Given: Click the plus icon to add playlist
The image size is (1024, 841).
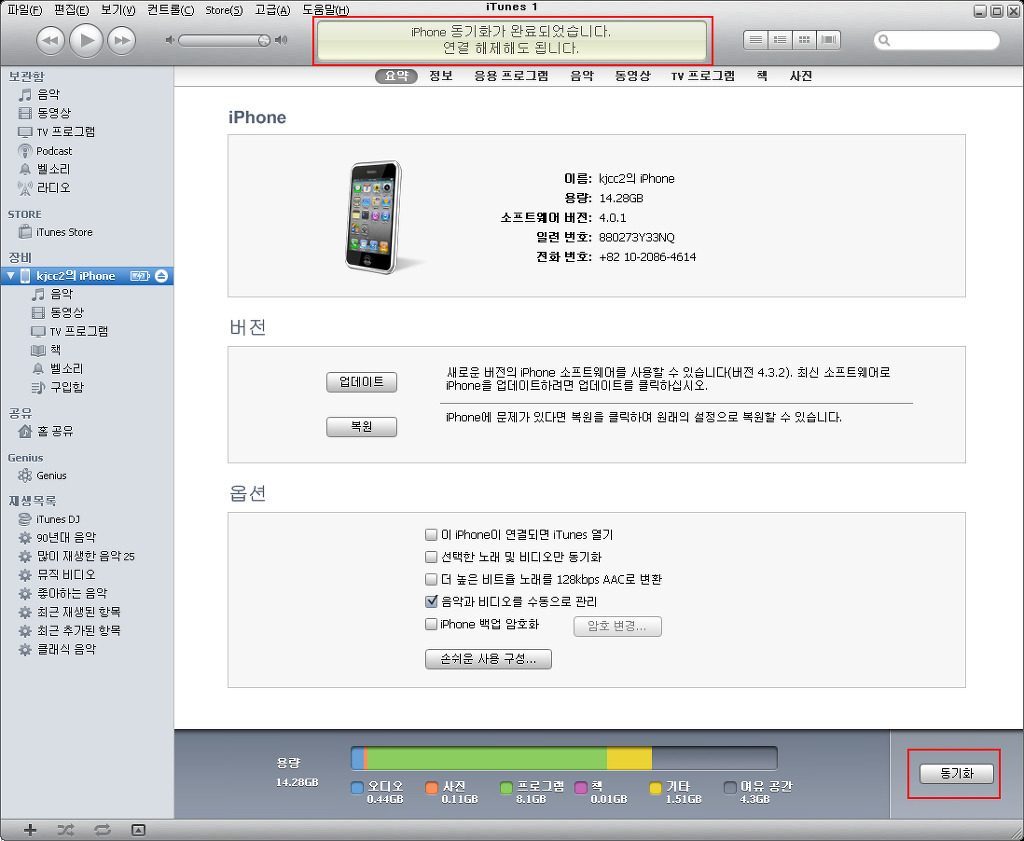Looking at the screenshot, I should tap(30, 830).
